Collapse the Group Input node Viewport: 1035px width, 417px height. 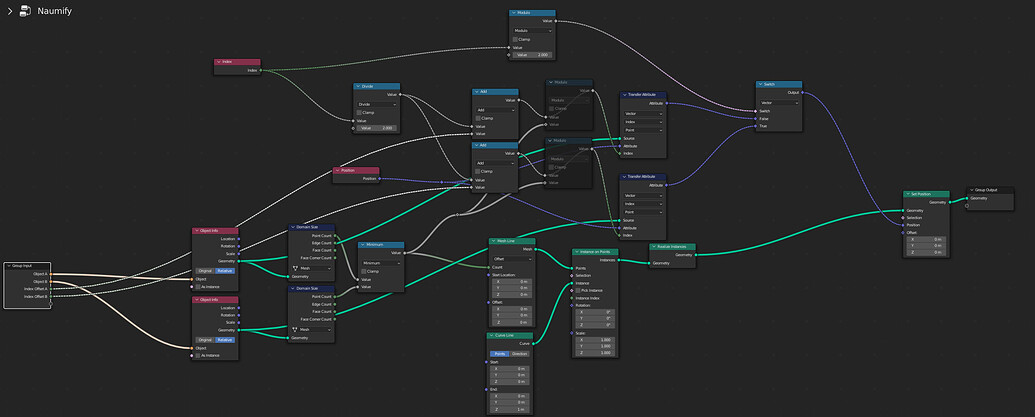click(x=8, y=266)
